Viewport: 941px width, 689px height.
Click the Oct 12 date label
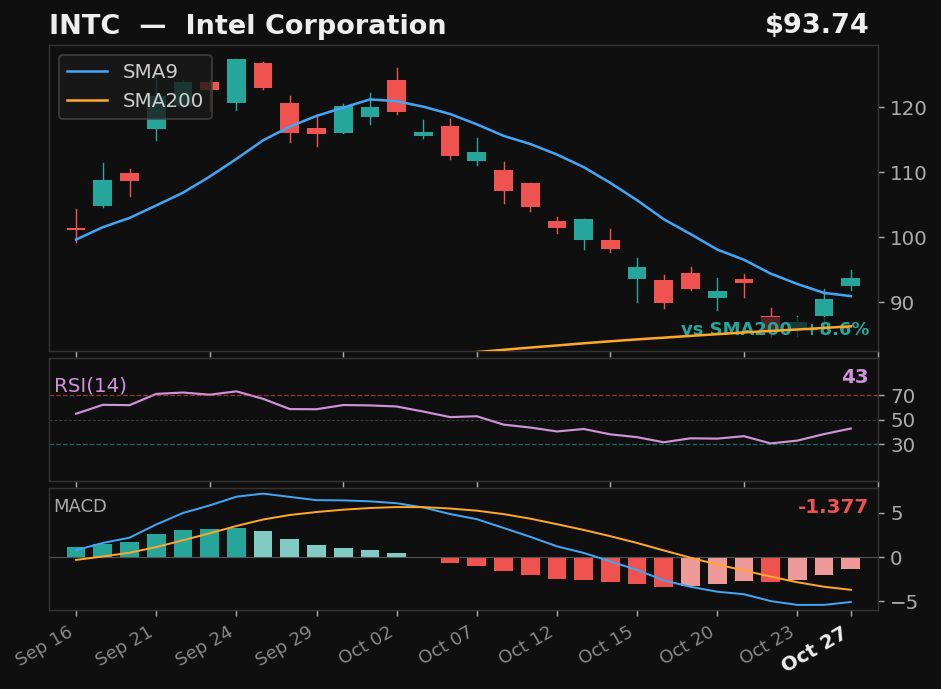(x=526, y=645)
